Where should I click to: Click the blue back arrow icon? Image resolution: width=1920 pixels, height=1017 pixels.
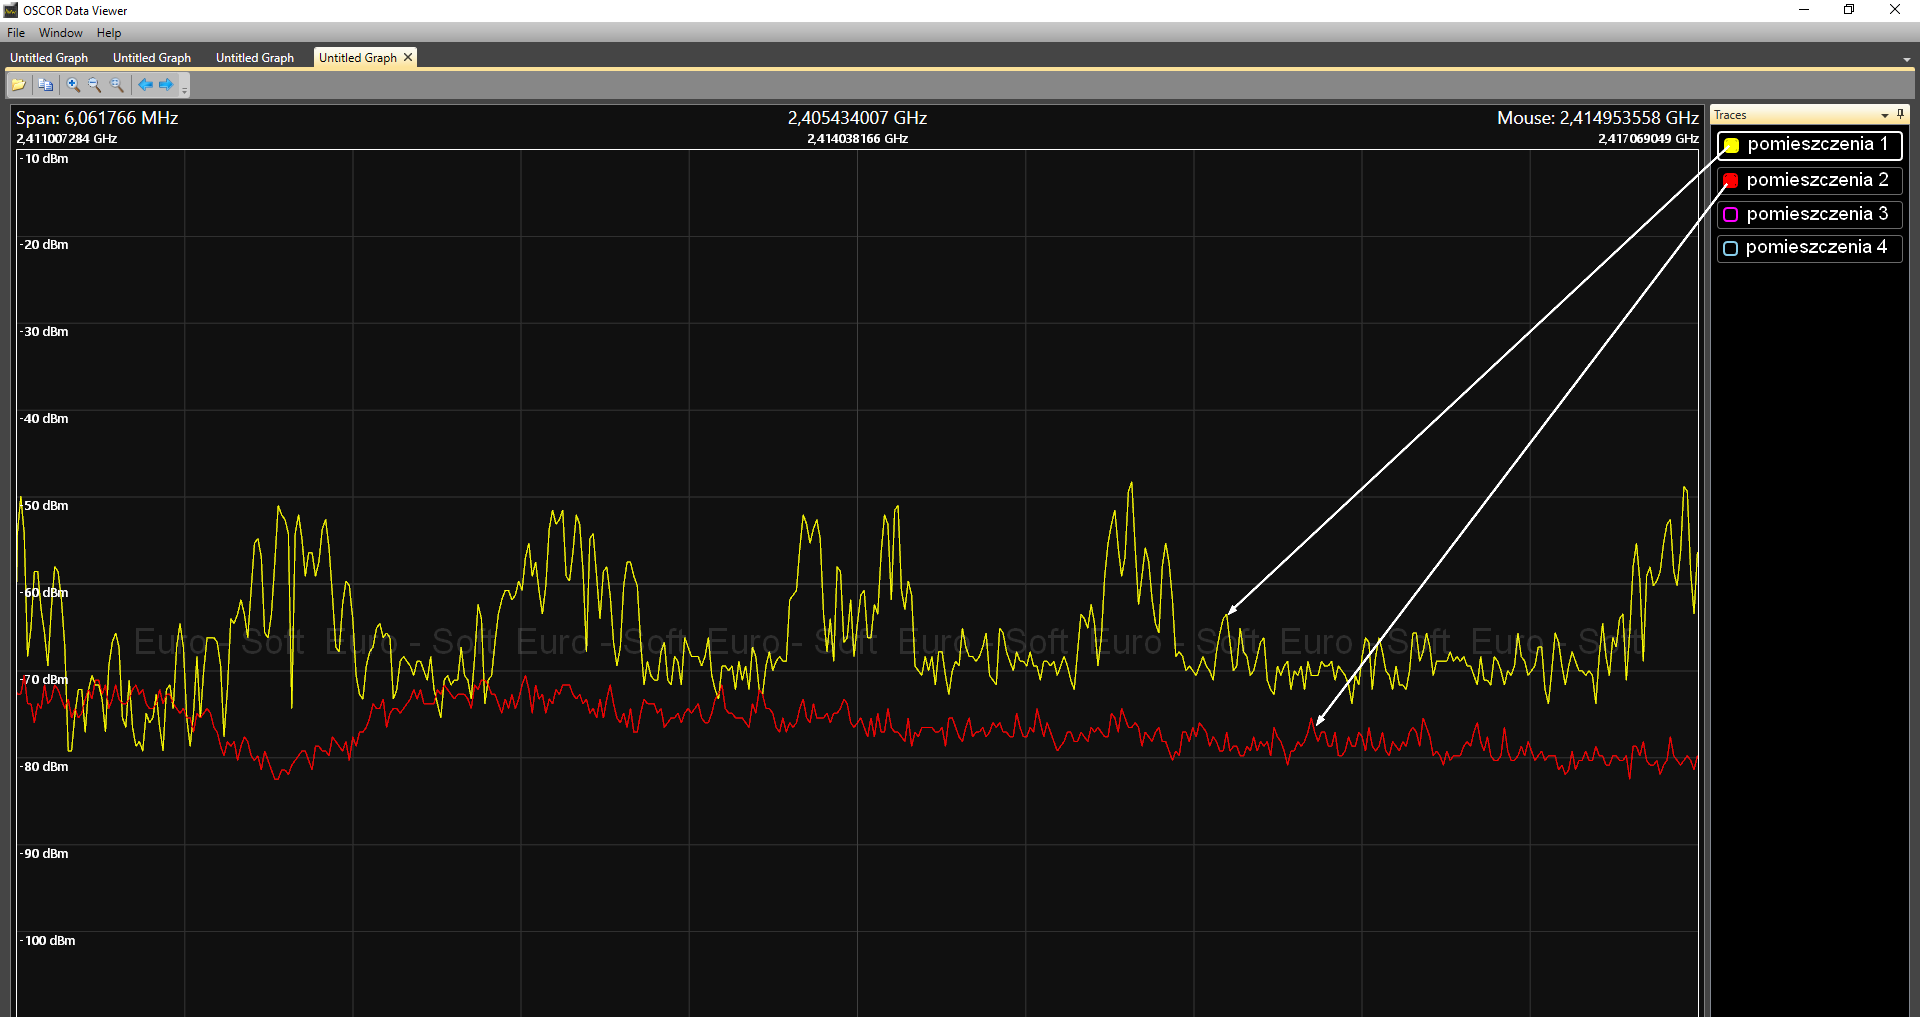[x=145, y=85]
